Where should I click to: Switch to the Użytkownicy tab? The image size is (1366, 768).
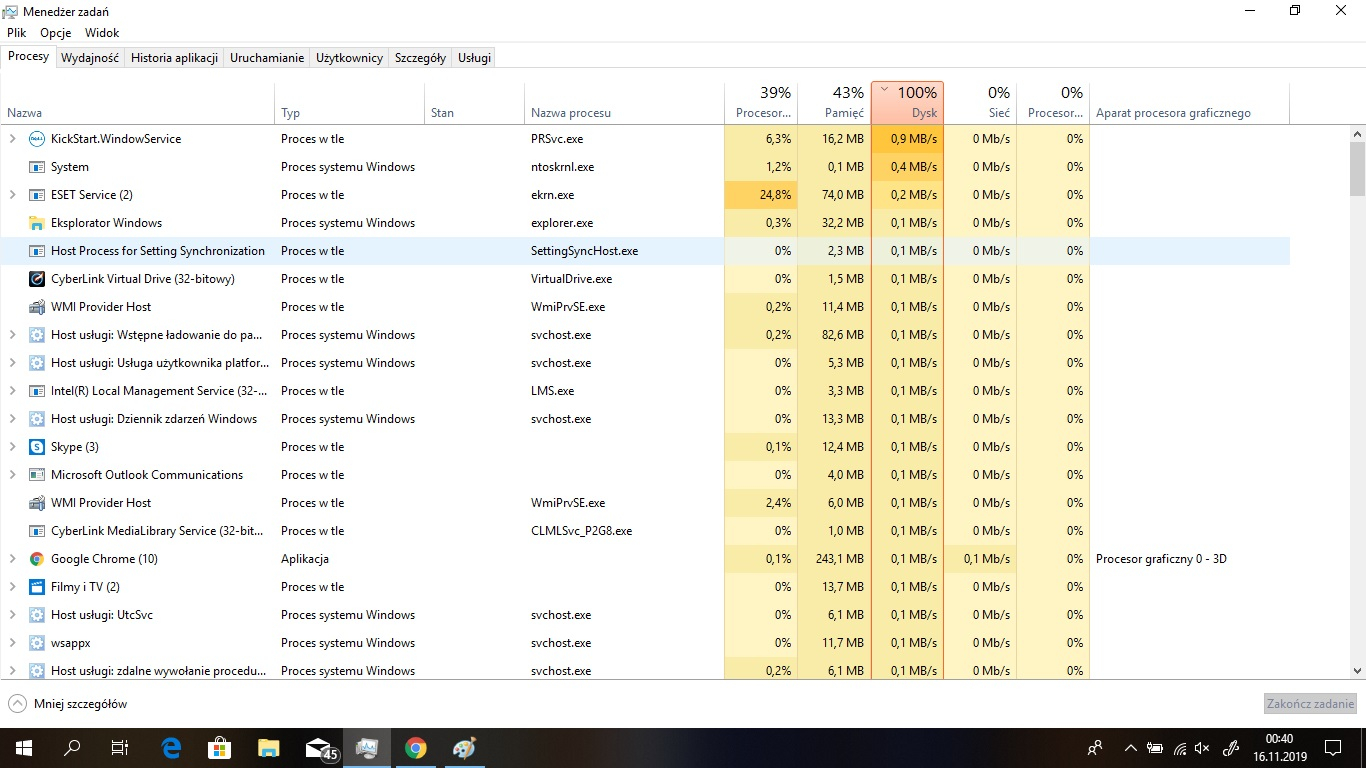[x=349, y=58]
